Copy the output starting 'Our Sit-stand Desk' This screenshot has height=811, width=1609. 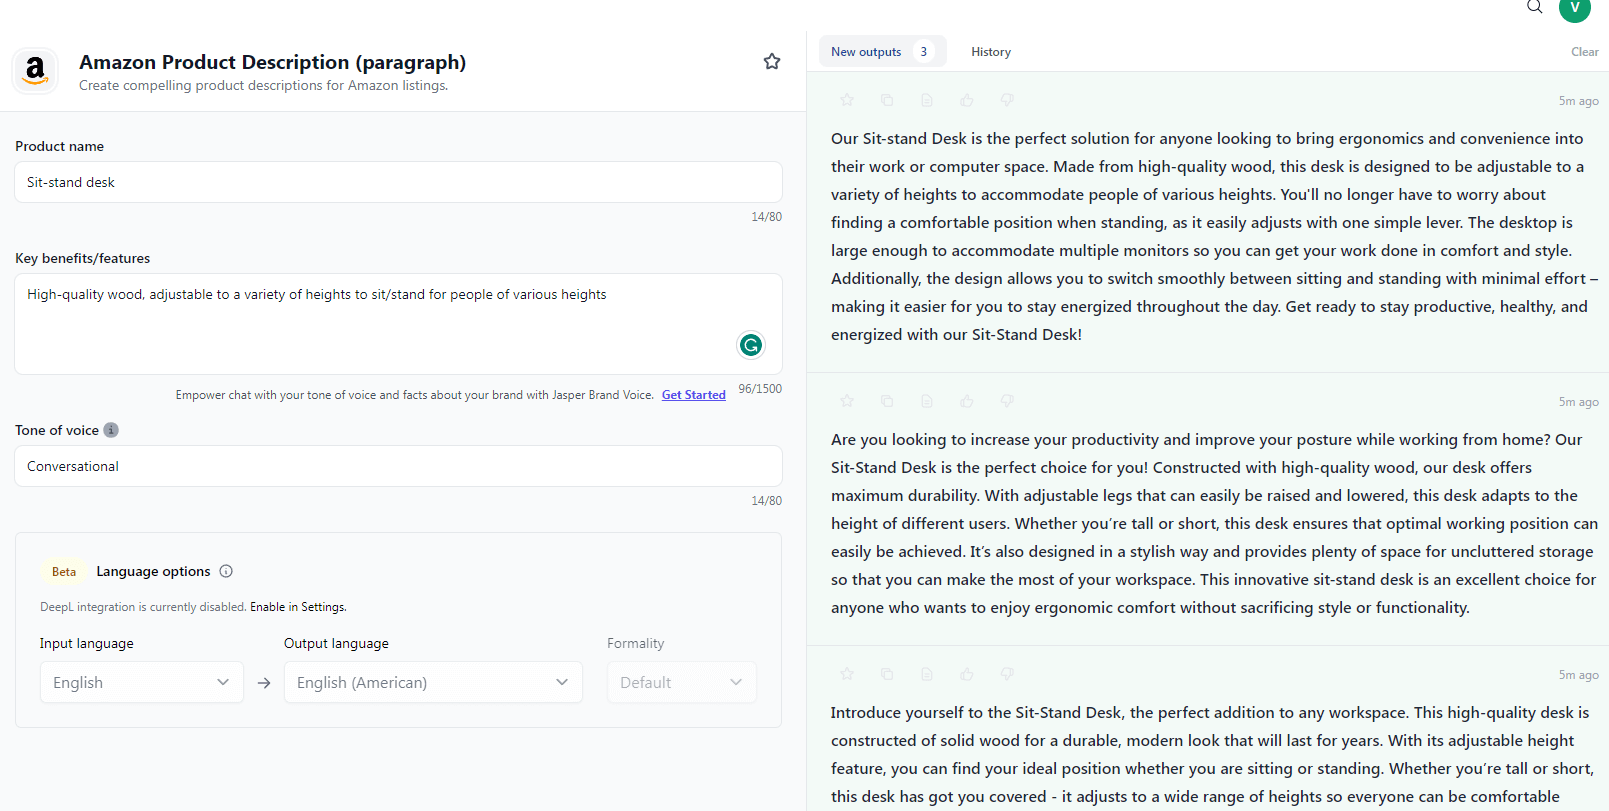click(887, 100)
